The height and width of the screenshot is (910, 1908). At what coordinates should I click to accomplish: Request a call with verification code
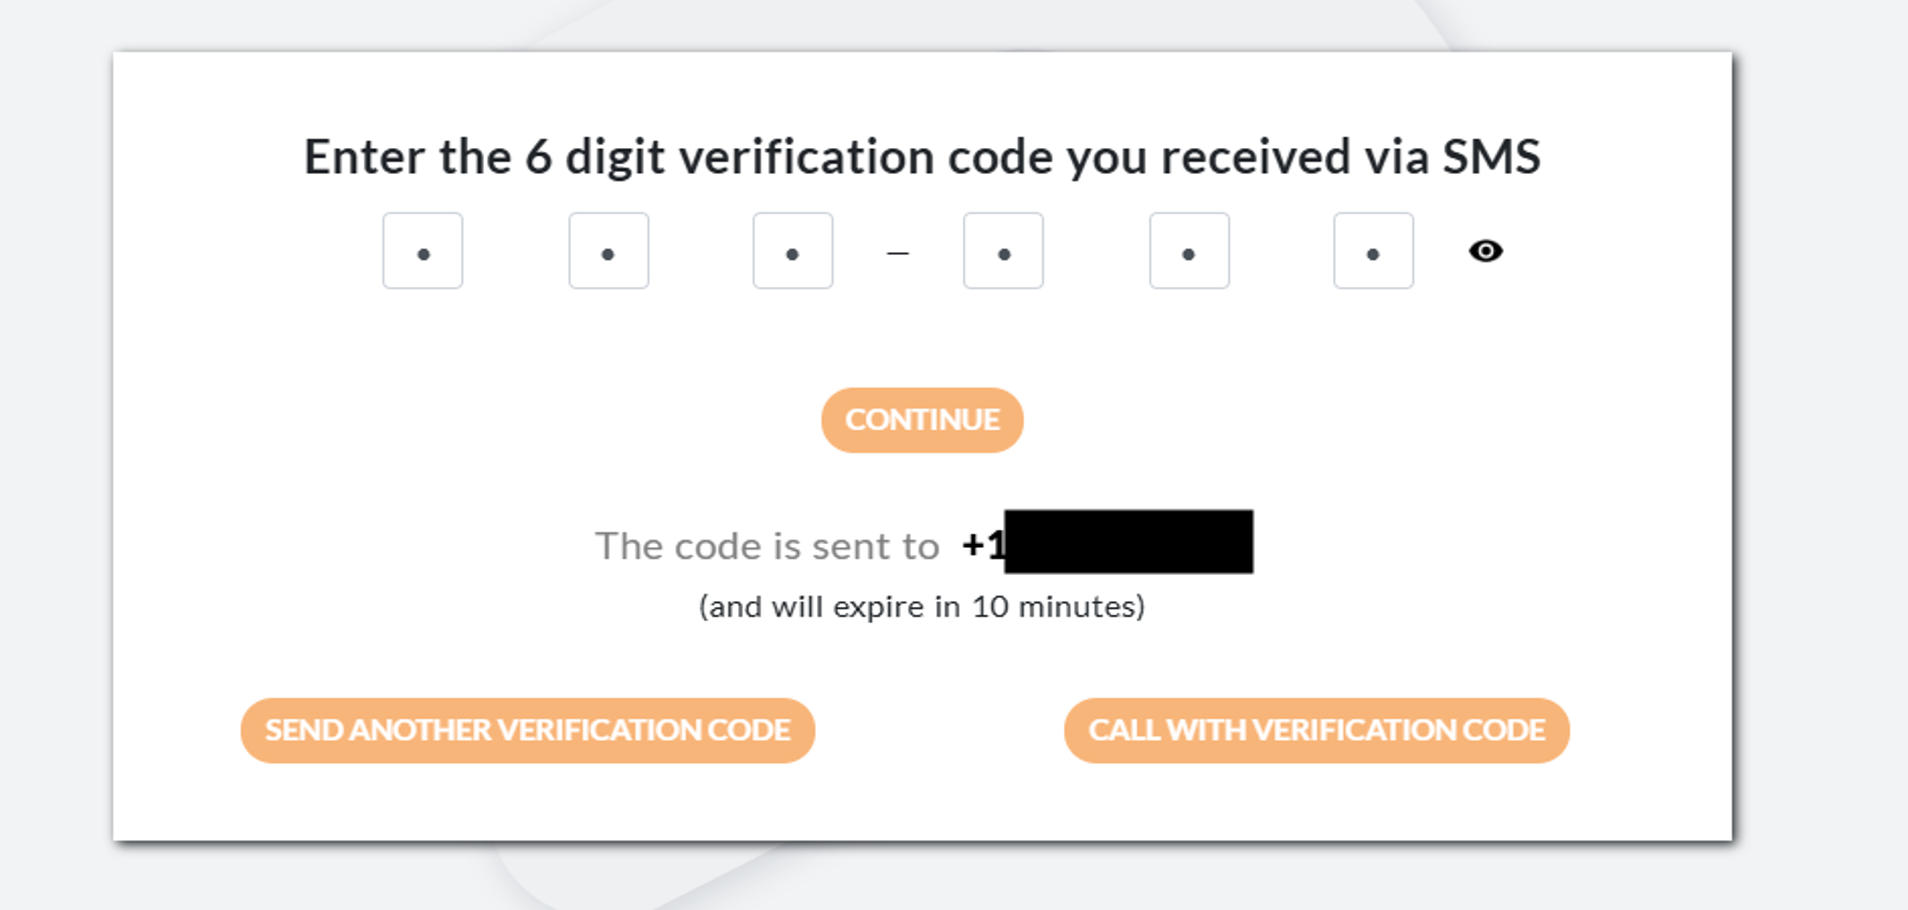[x=1316, y=730]
